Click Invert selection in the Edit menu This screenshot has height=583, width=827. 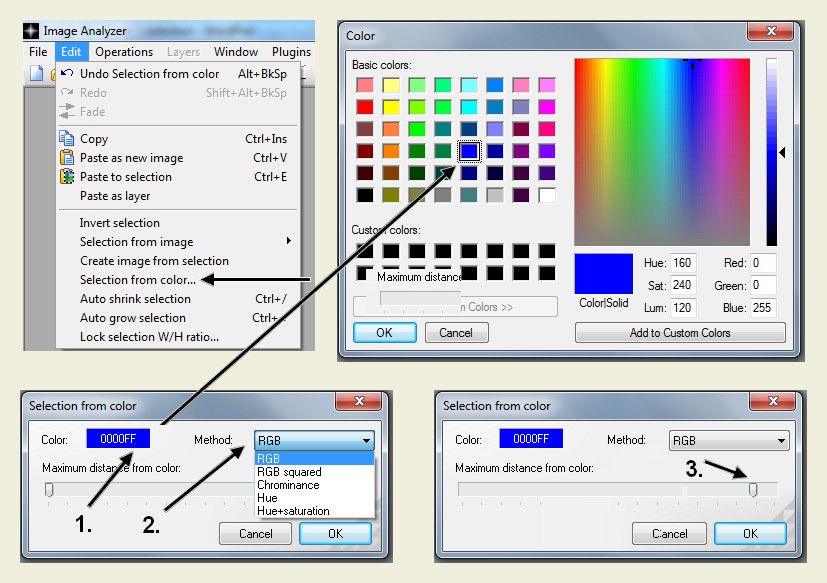pyautogui.click(x=120, y=223)
